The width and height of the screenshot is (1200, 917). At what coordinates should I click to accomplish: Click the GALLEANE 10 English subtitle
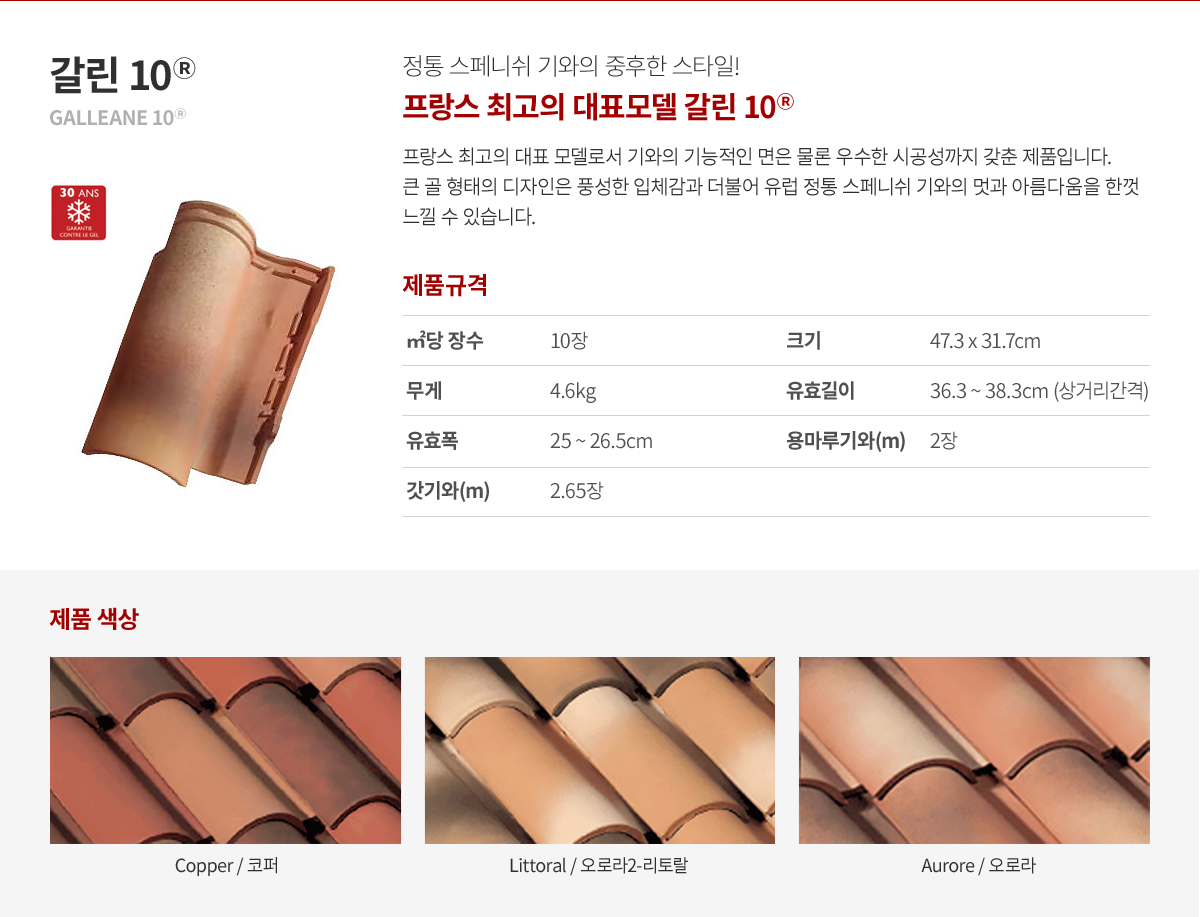[118, 118]
